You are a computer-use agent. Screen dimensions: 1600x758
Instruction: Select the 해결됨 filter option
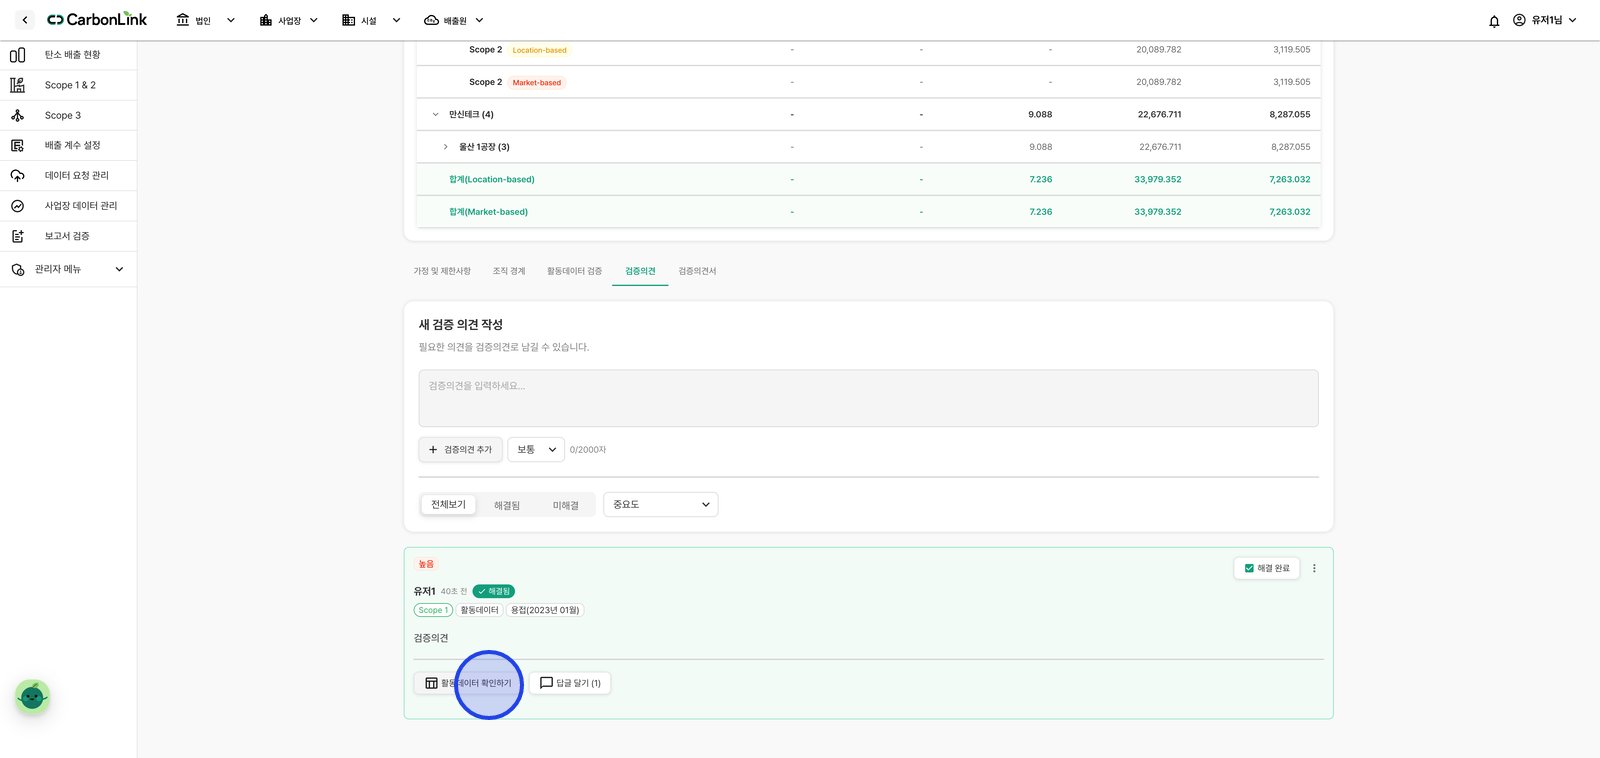coord(507,505)
